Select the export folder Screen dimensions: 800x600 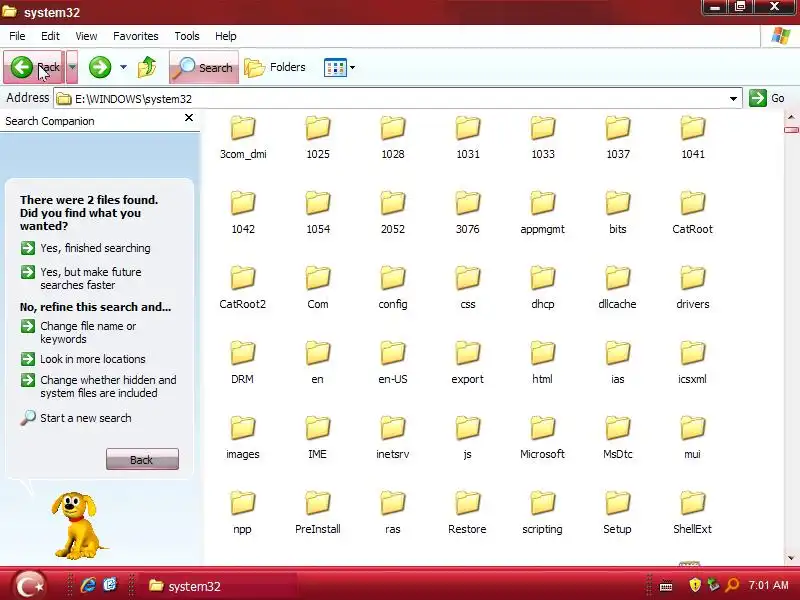point(467,362)
